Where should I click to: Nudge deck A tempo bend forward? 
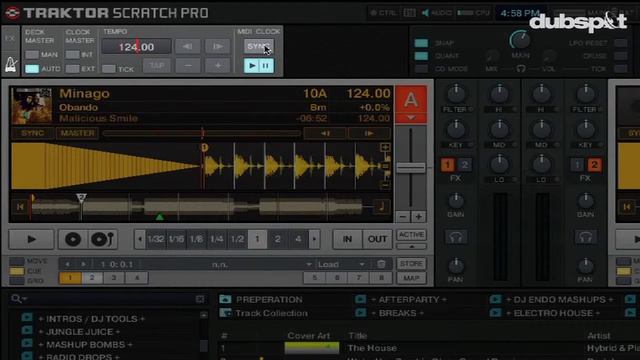369,133
